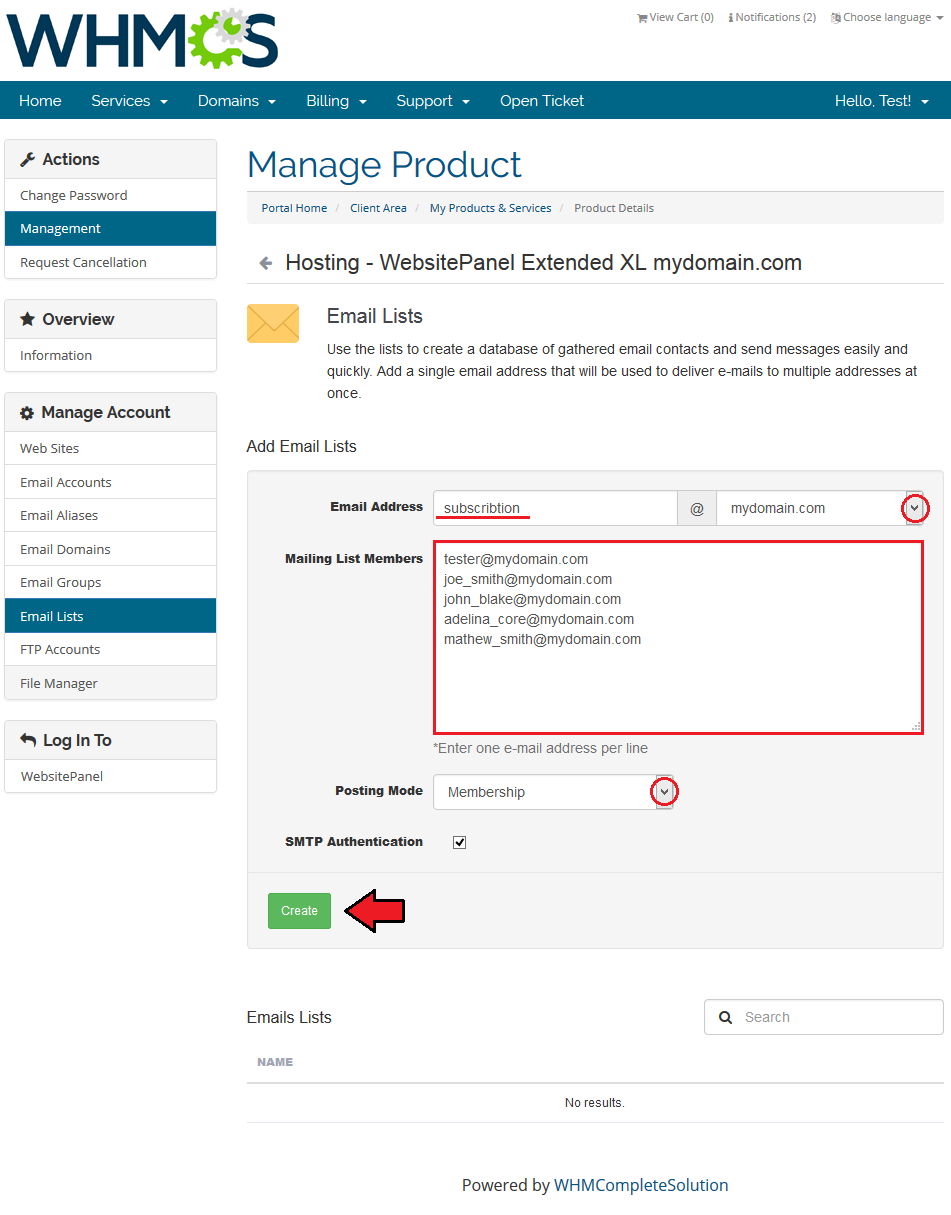Open the Open Ticket page
The image size is (951, 1215).
coord(542,101)
